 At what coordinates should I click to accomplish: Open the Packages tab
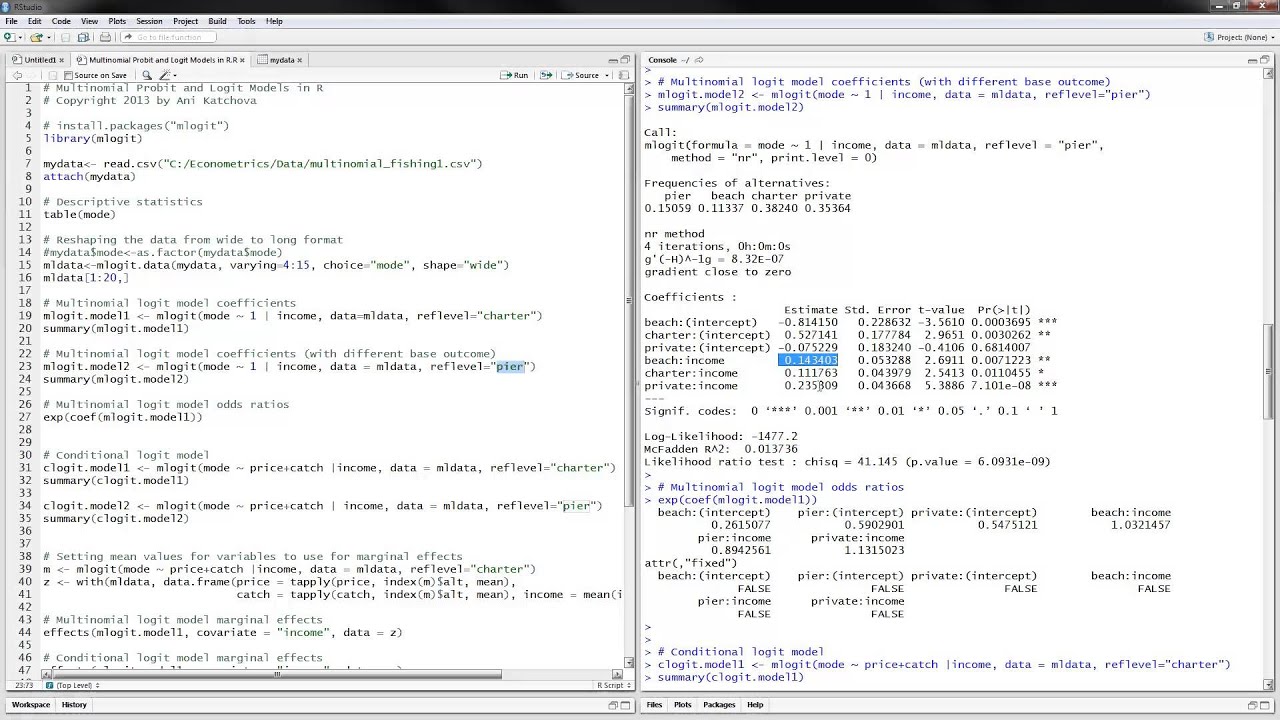point(719,704)
